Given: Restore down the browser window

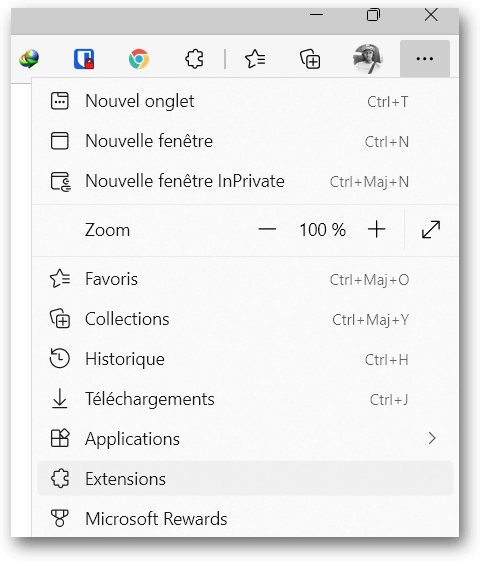Looking at the screenshot, I should click(x=373, y=15).
